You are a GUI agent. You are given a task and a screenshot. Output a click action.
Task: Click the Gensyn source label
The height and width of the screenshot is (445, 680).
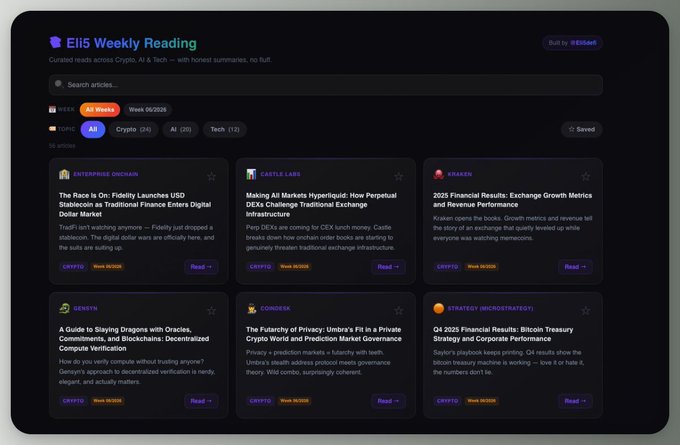[x=85, y=308]
